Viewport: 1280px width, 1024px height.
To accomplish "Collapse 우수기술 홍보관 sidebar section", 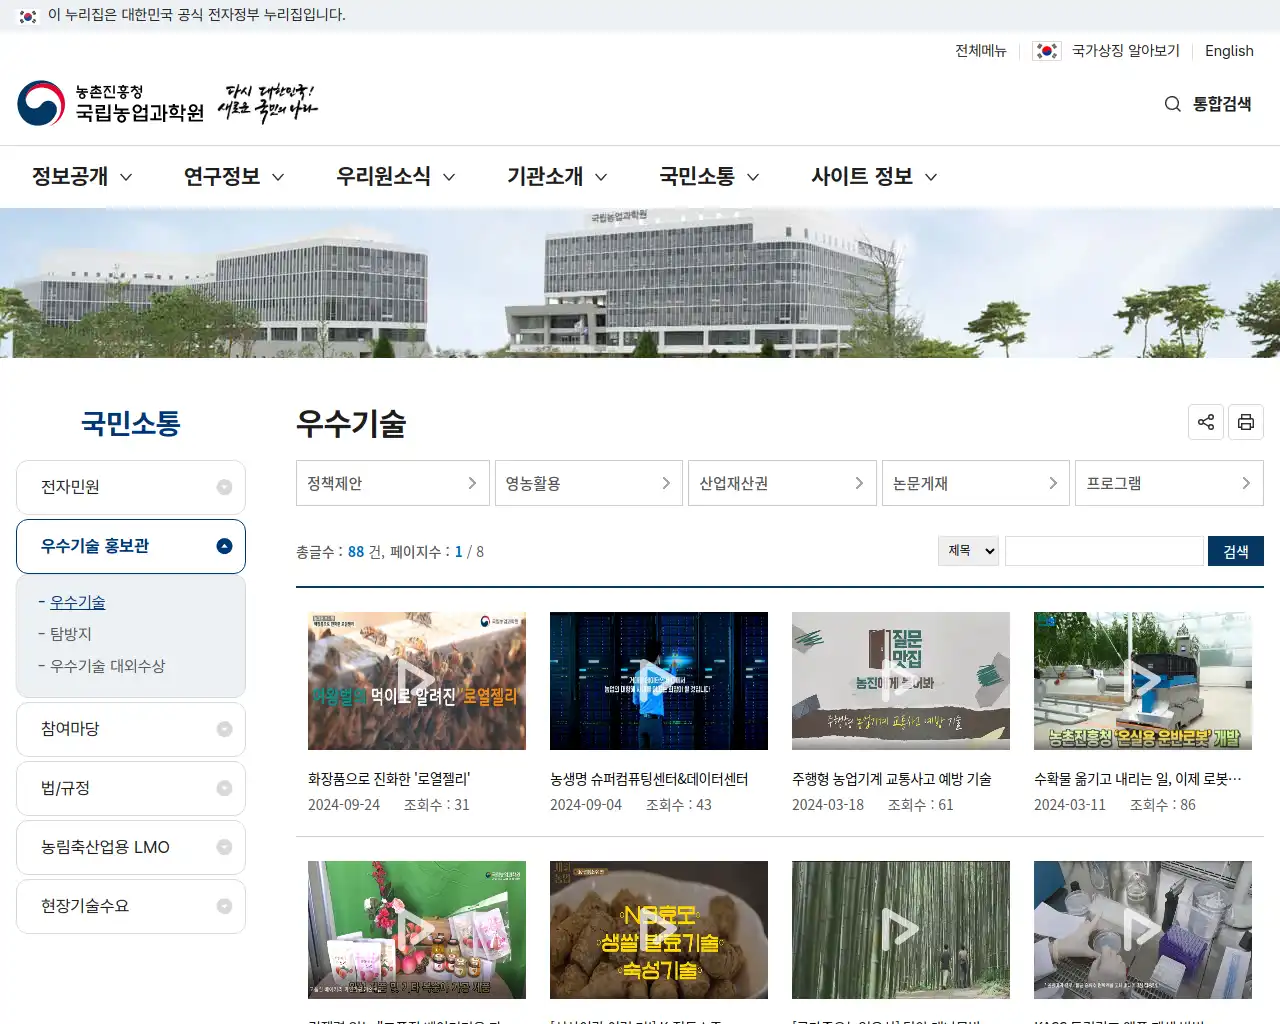I will coord(131,546).
